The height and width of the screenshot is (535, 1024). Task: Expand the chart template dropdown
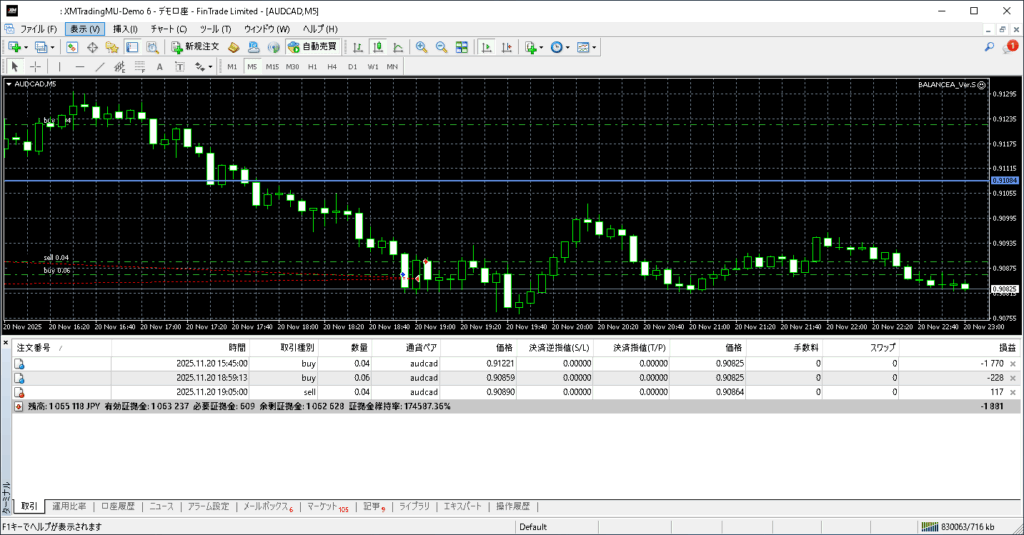596,47
